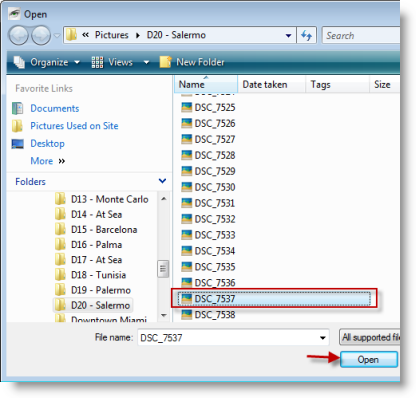The height and width of the screenshot is (398, 416).
Task: Sort by Size column header
Action: coord(385,85)
